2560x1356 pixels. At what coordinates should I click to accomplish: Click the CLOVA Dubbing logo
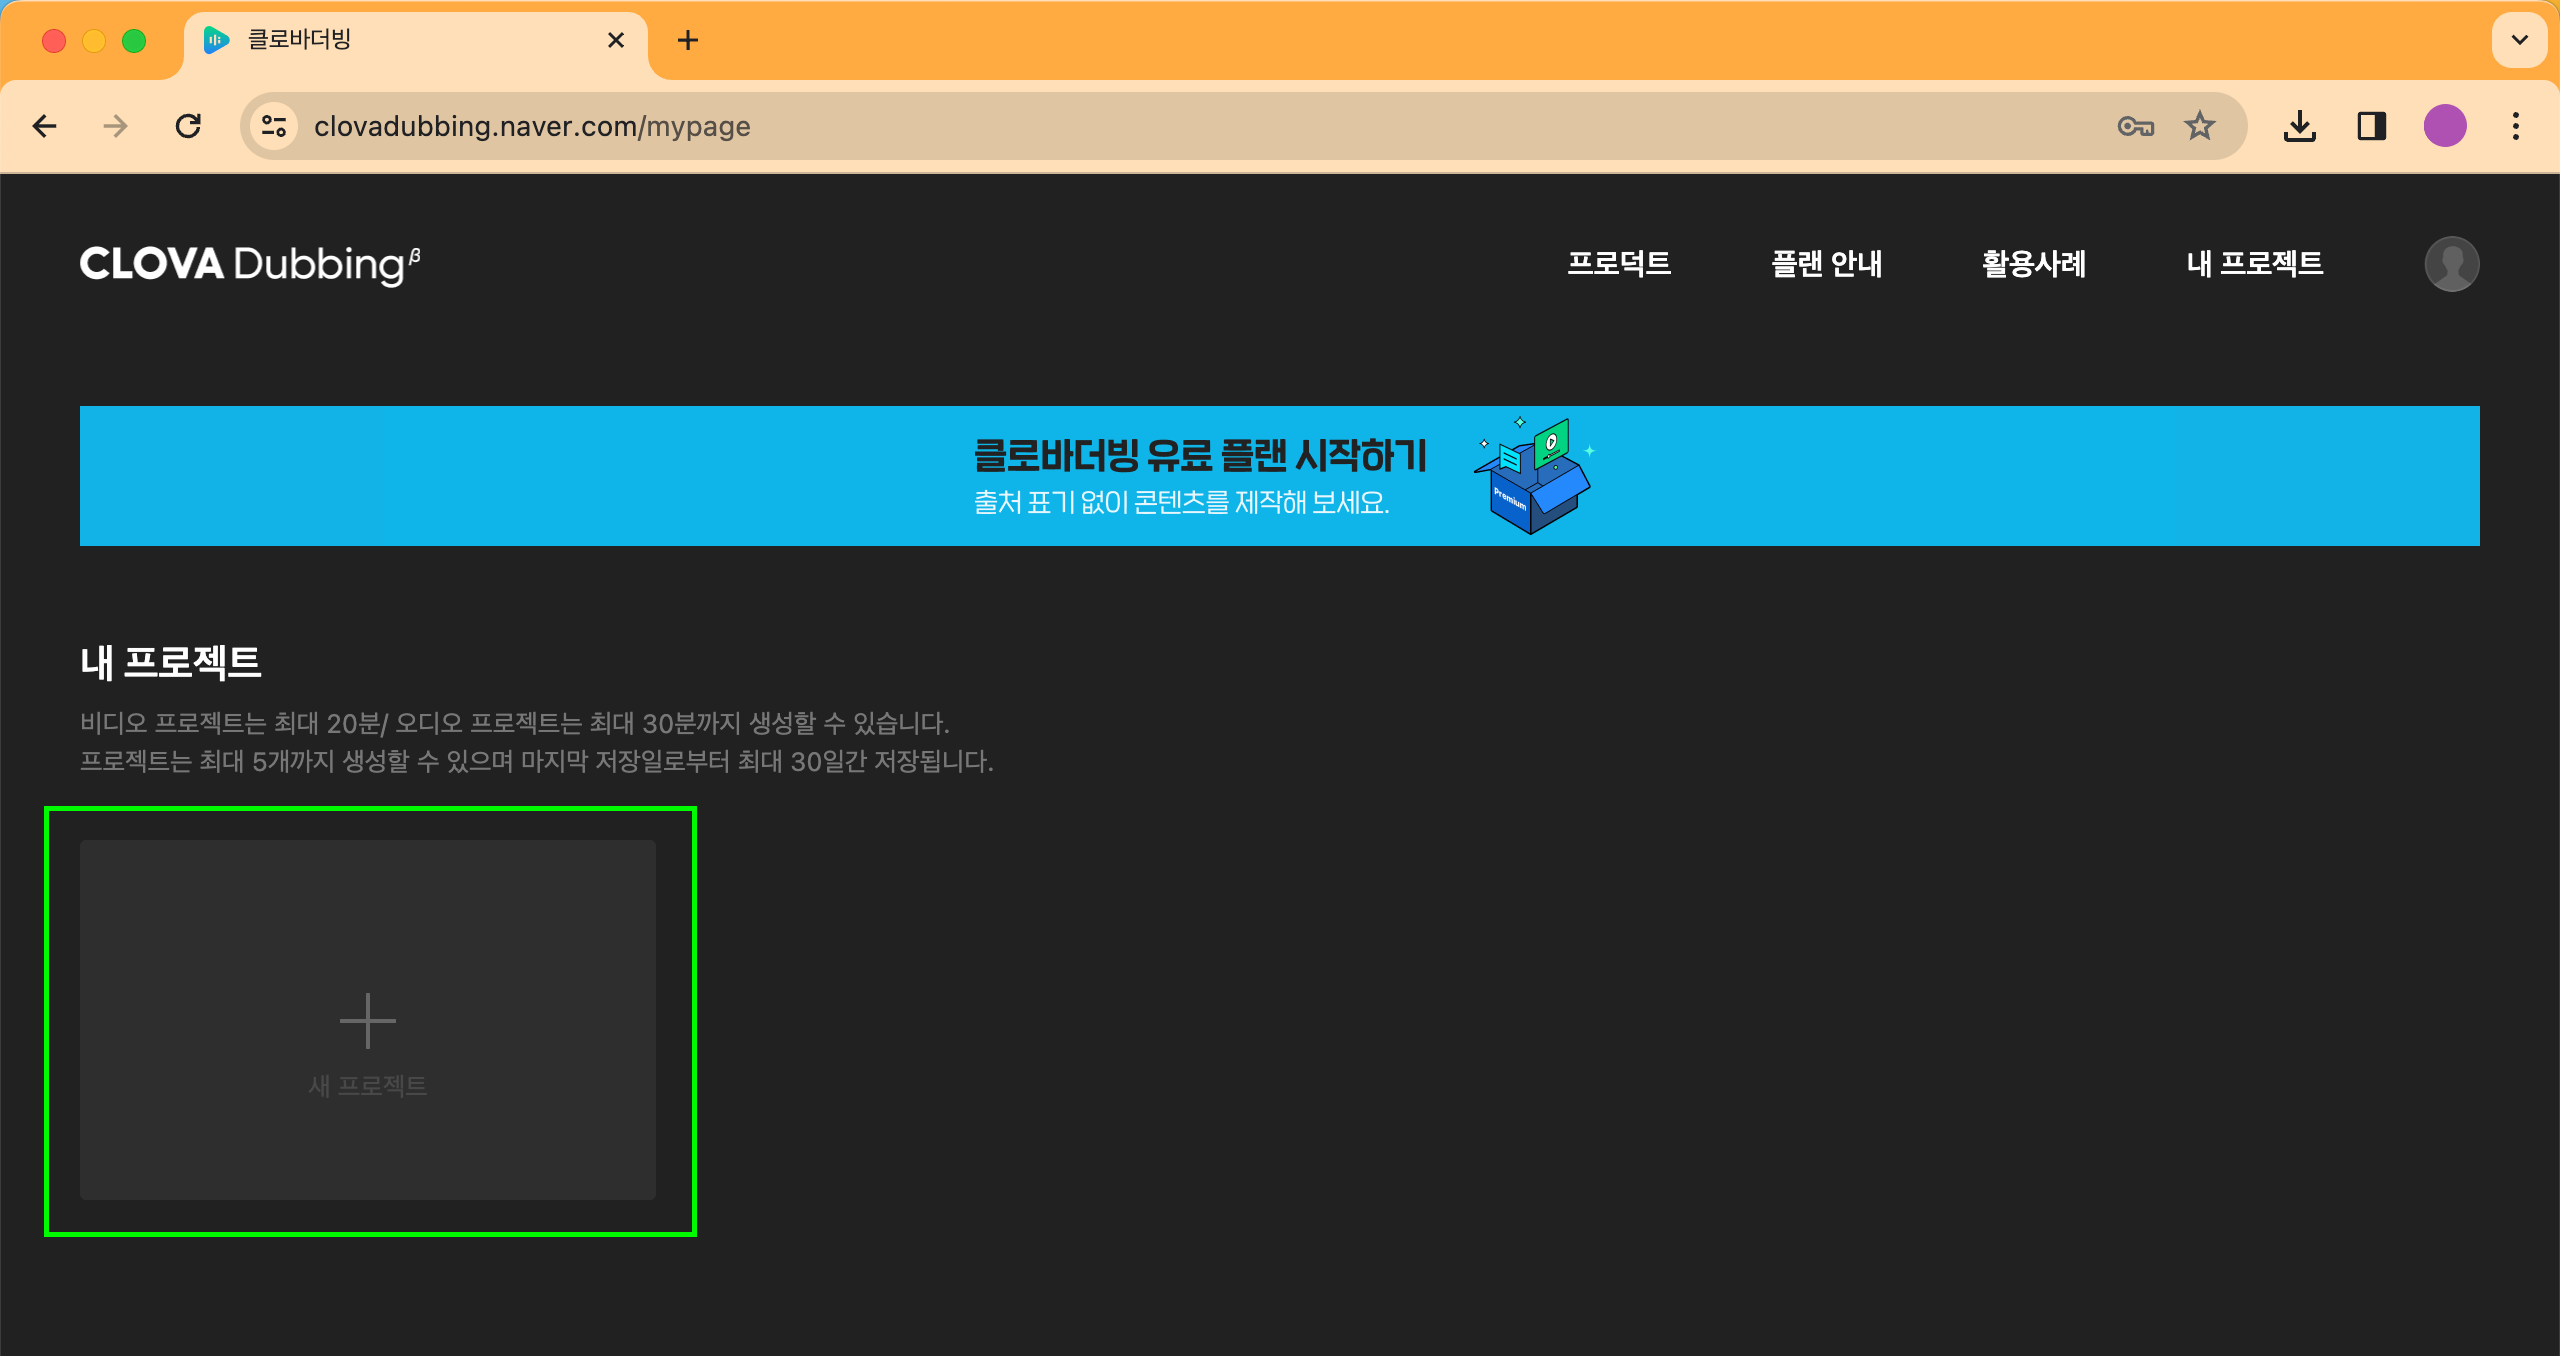[250, 264]
